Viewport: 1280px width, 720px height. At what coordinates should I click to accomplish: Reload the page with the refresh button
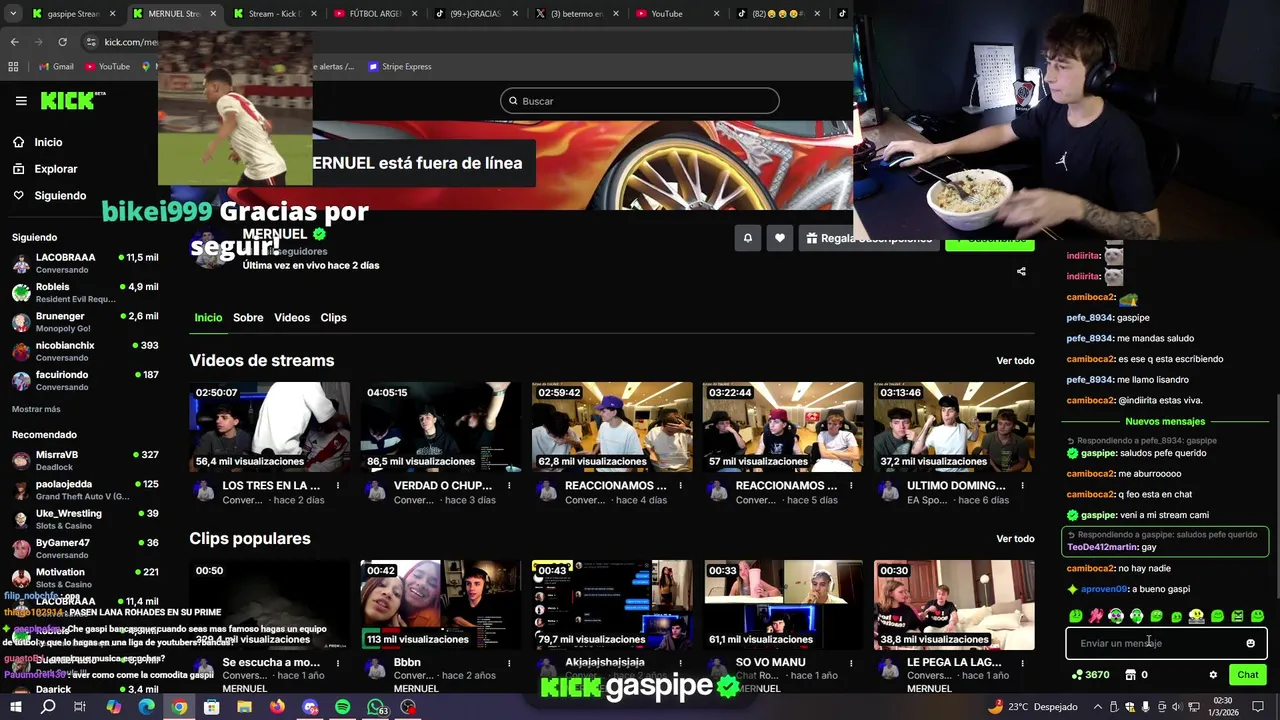coord(62,42)
